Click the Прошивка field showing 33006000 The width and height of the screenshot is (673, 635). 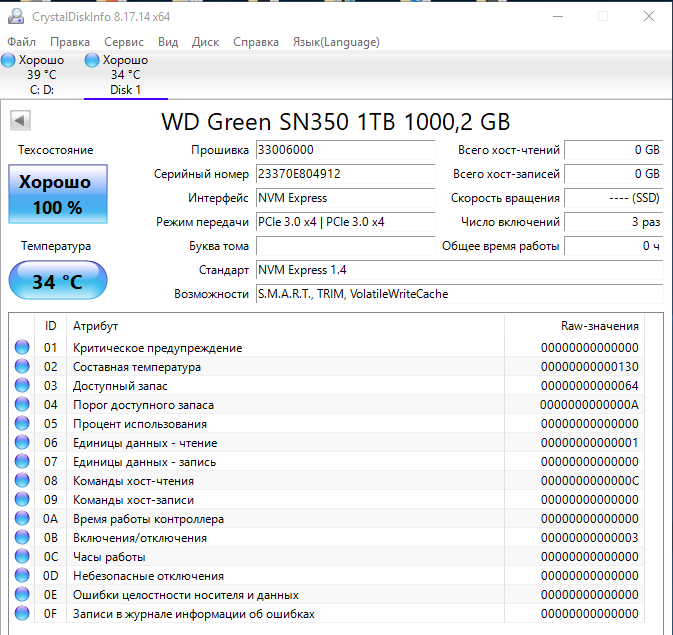pos(346,150)
